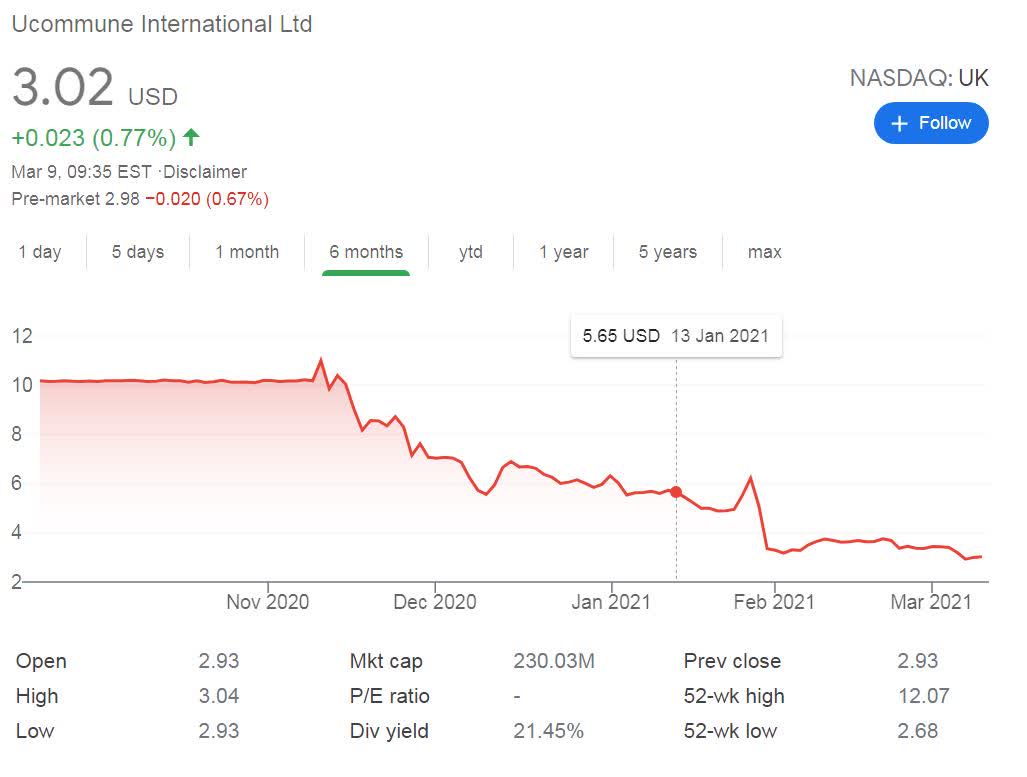Click the Mar 2021 axis label
Image resolution: width=1027 pixels, height=777 pixels.
pyautogui.click(x=931, y=601)
